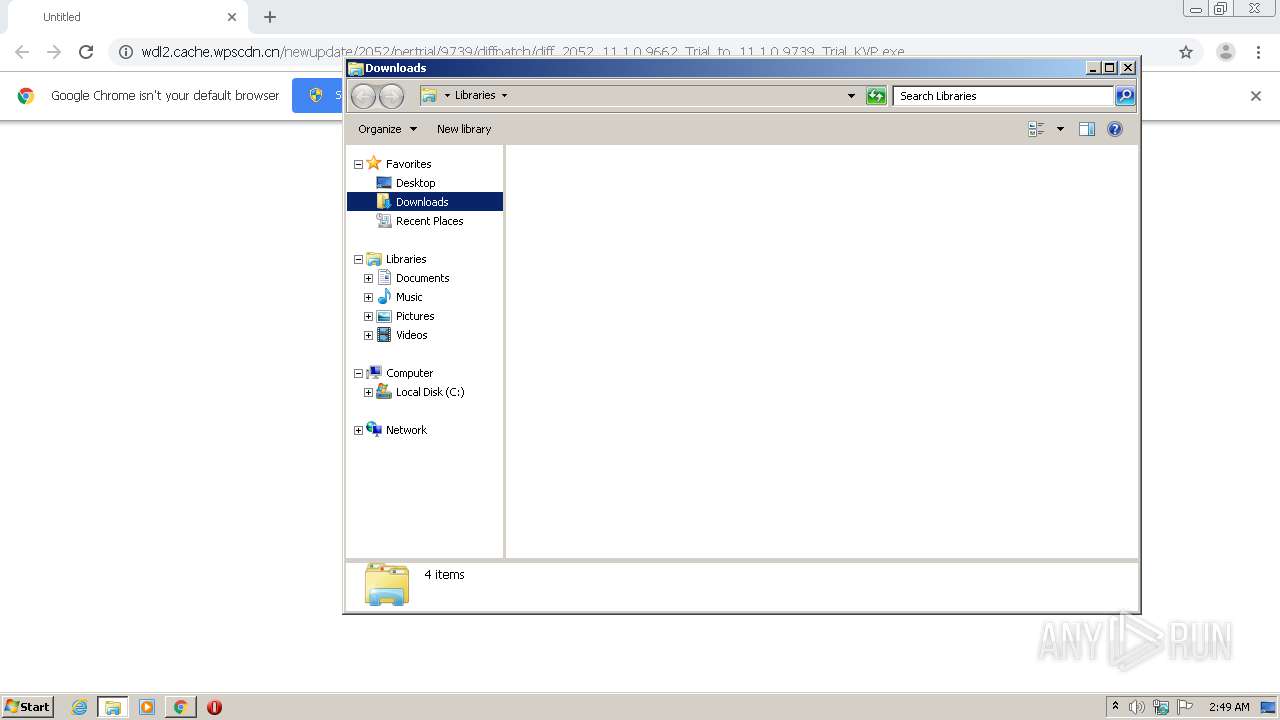
Task: Expand the Documents library
Action: 368,278
